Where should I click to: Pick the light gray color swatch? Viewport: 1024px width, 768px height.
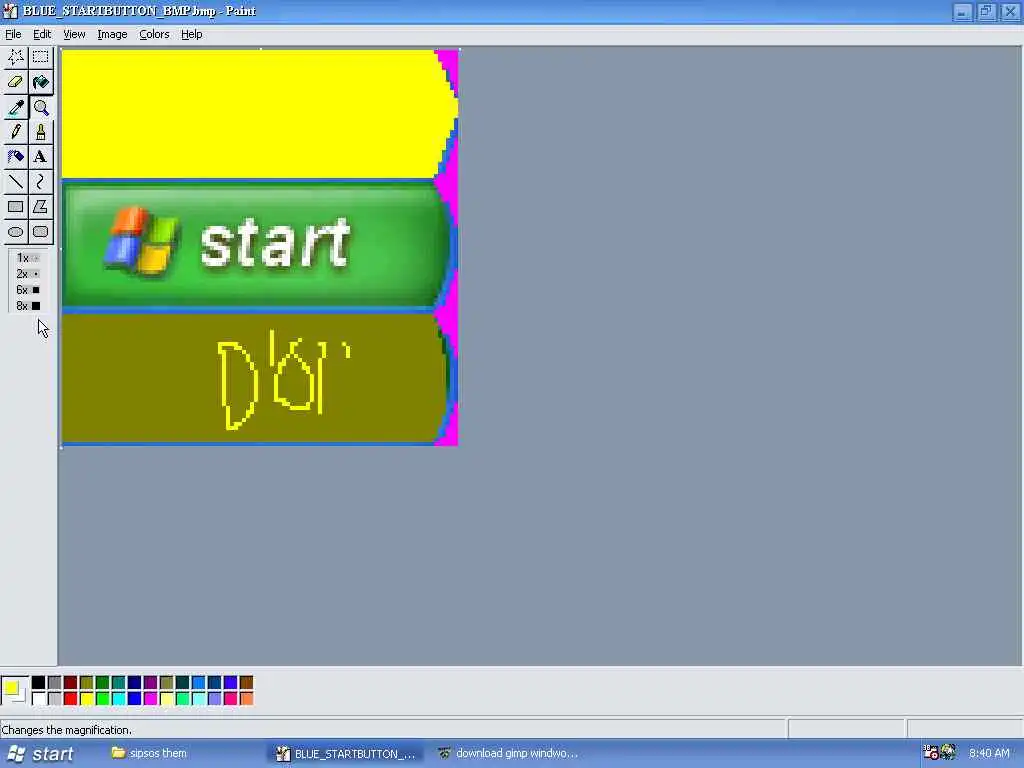point(54,699)
